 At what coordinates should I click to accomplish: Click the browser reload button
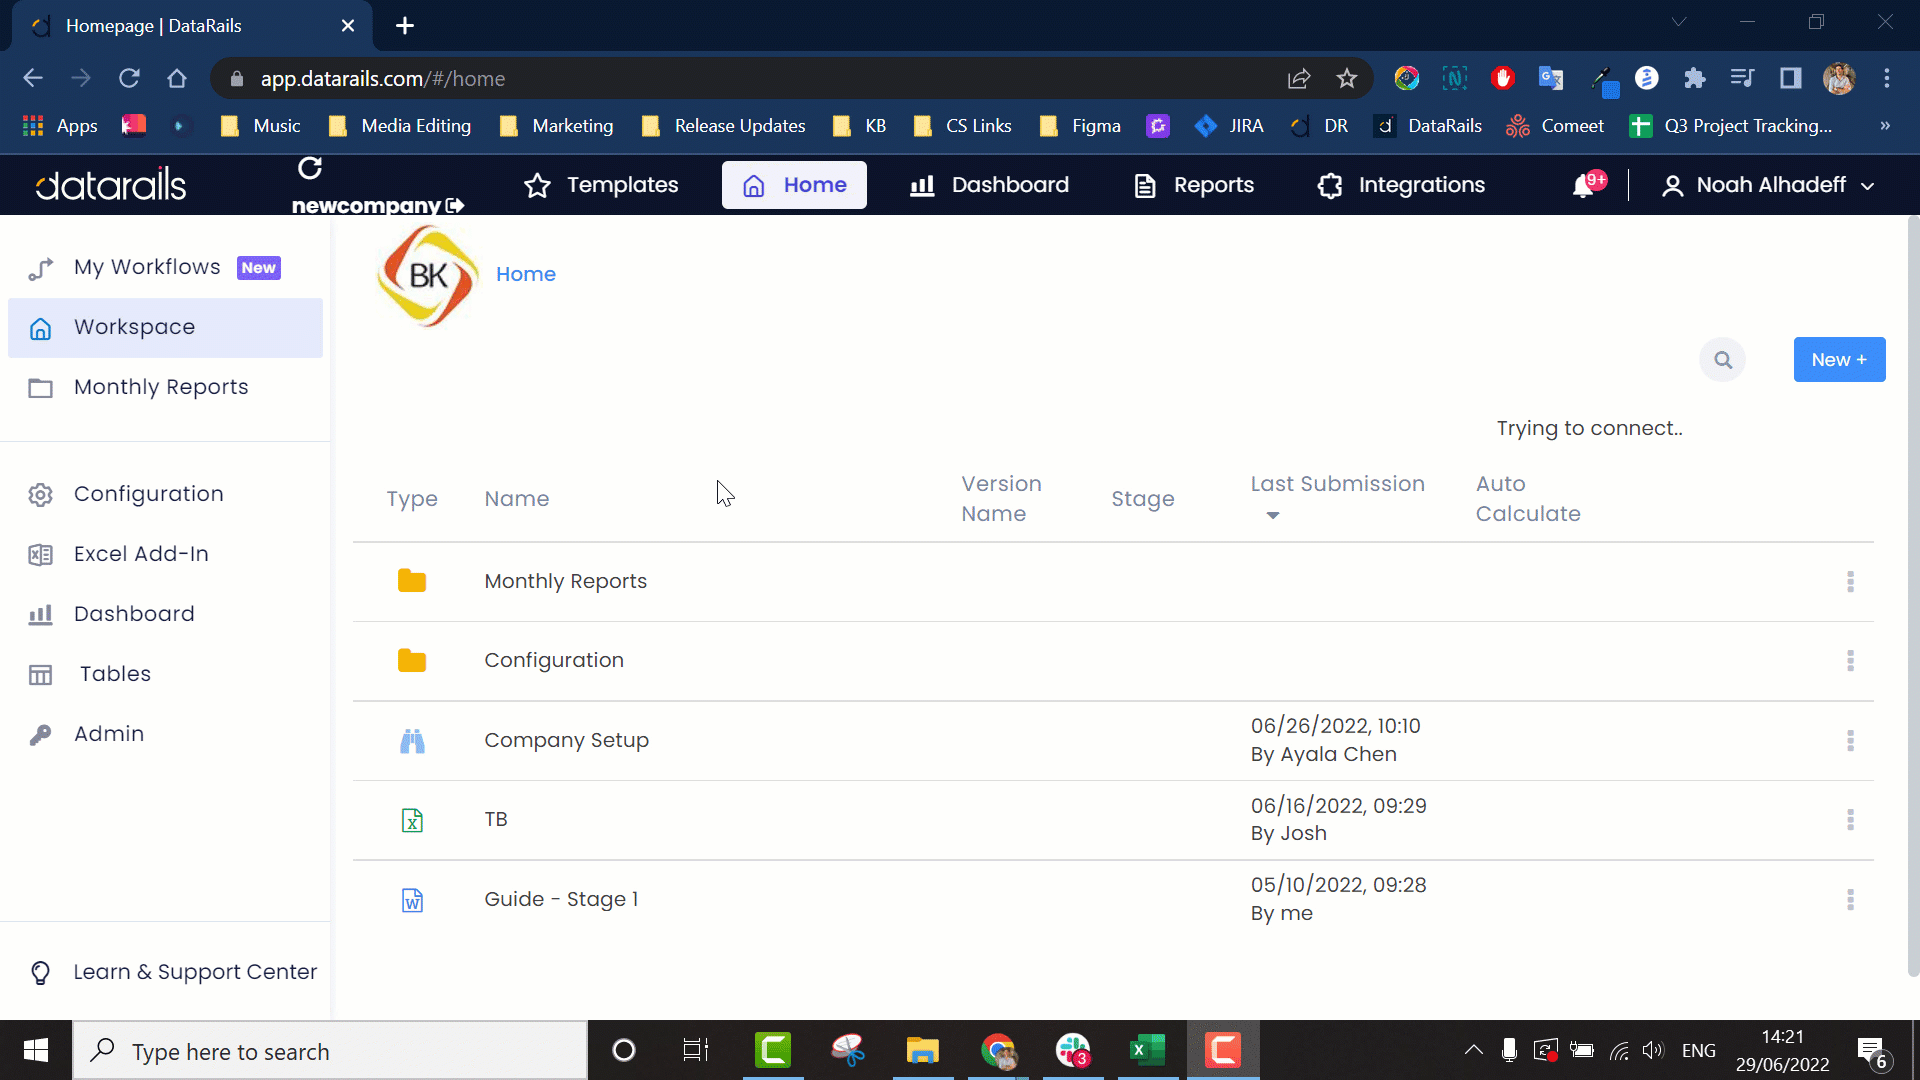click(129, 78)
